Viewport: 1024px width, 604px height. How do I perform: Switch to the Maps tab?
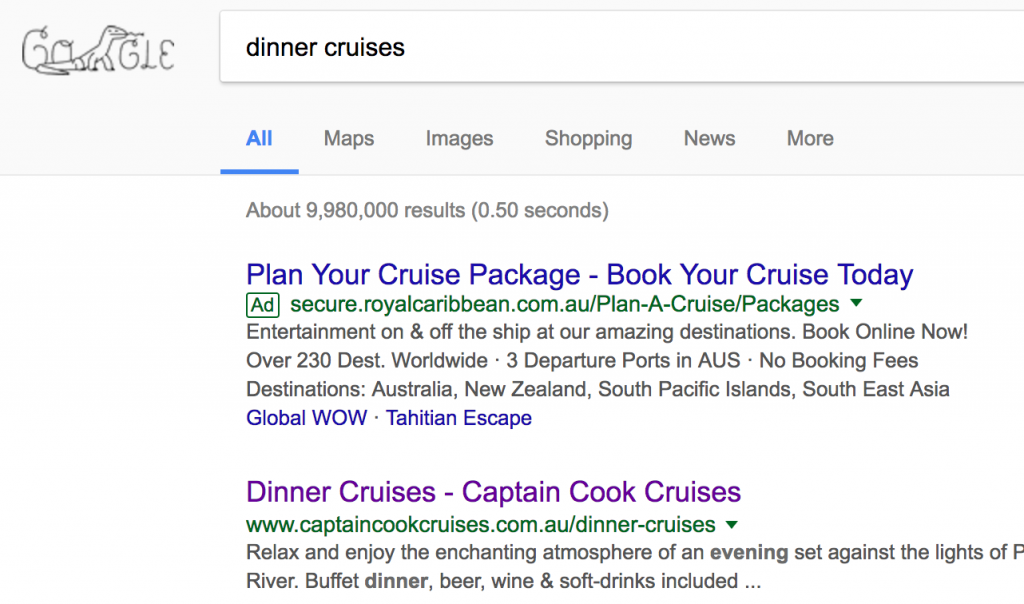click(x=349, y=139)
